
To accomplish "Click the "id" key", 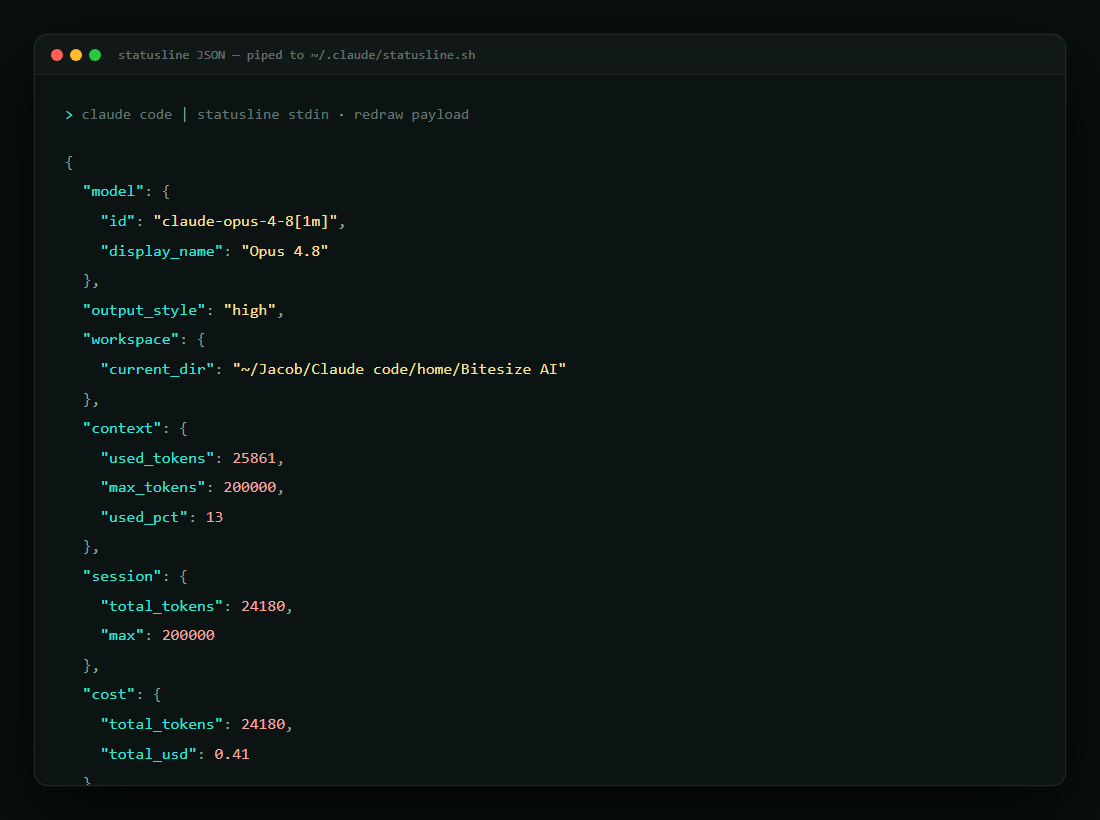I will pyautogui.click(x=118, y=221).
